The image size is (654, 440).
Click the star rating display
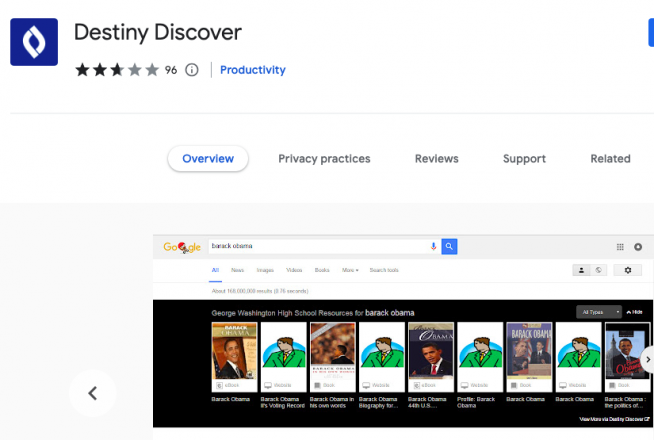tap(117, 70)
